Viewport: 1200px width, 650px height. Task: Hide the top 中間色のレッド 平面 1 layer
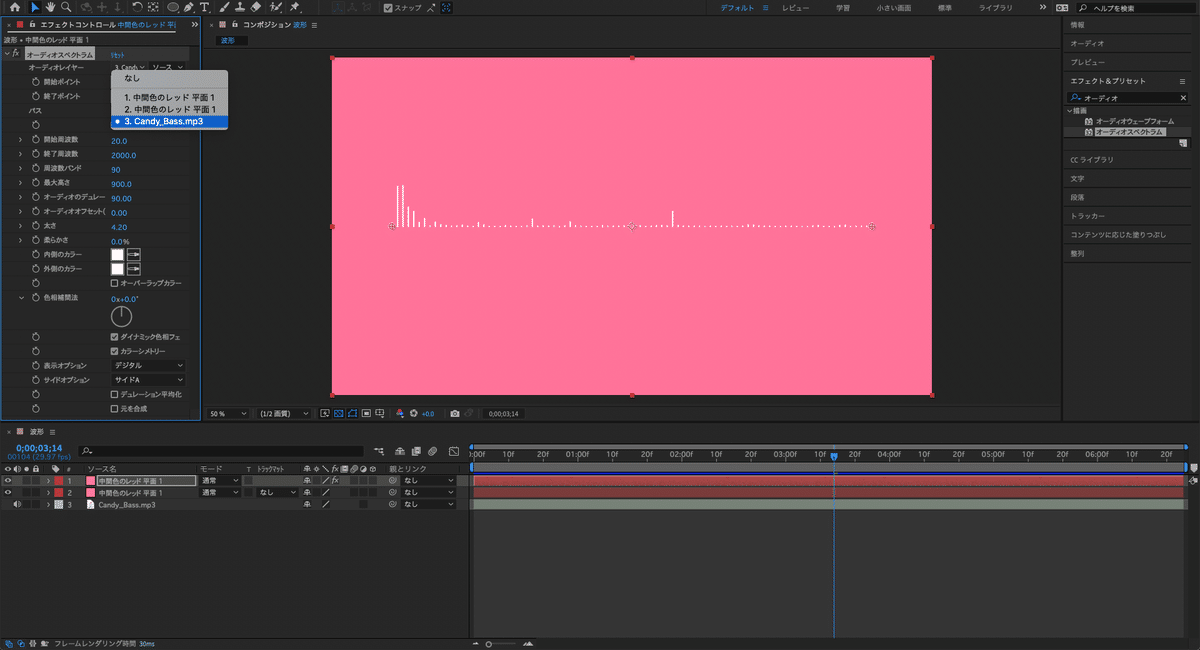click(x=7, y=479)
